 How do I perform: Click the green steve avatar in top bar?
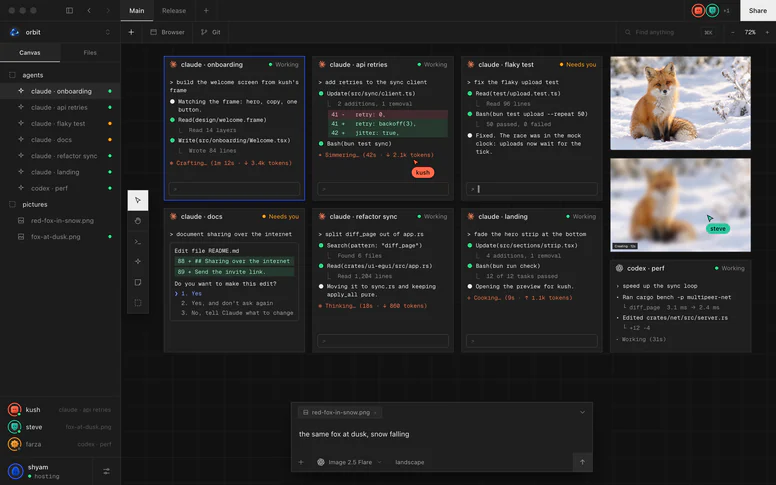pos(712,10)
